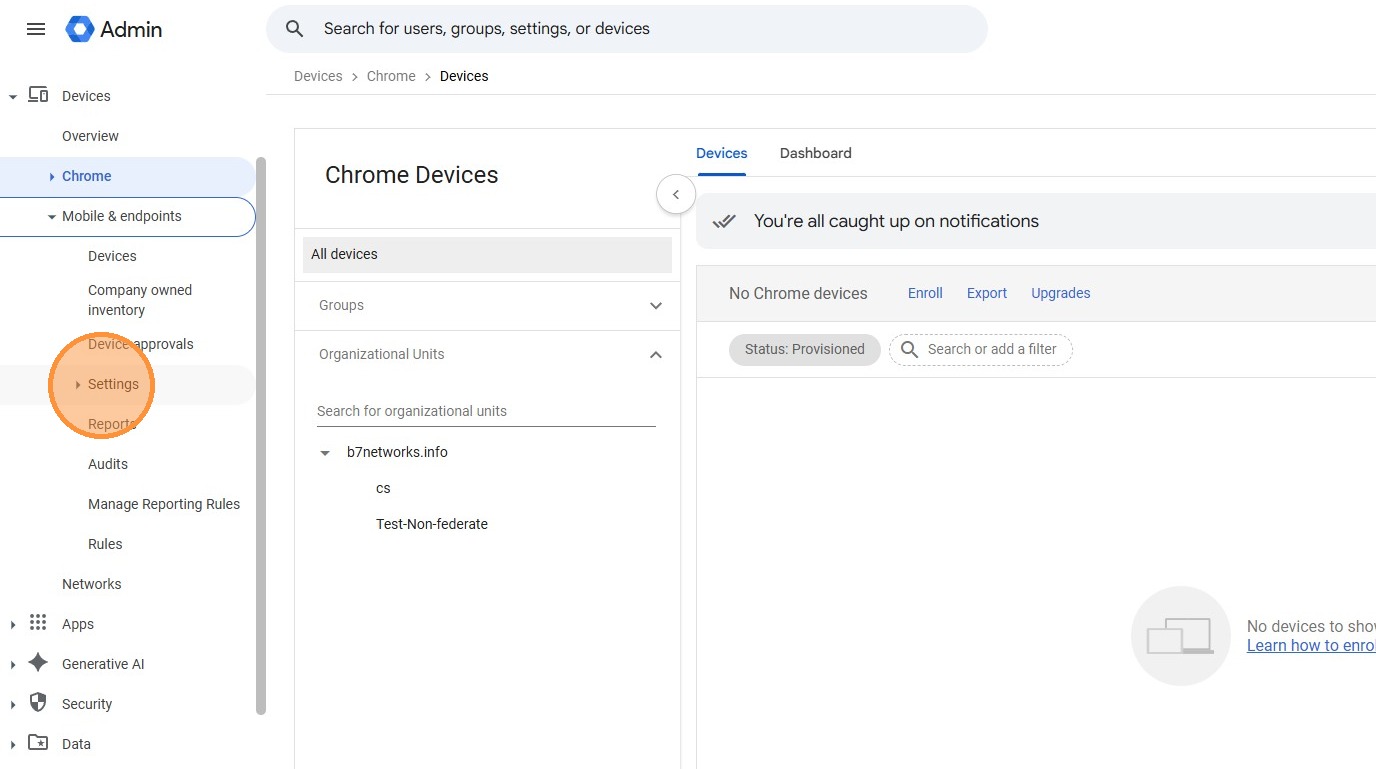Click the Upgrades link
Screen dimensions: 1376x769
(1060, 293)
